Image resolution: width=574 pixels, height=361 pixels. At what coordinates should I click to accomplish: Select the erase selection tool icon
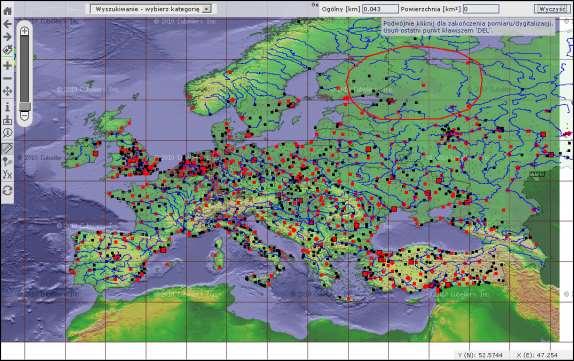7,49
